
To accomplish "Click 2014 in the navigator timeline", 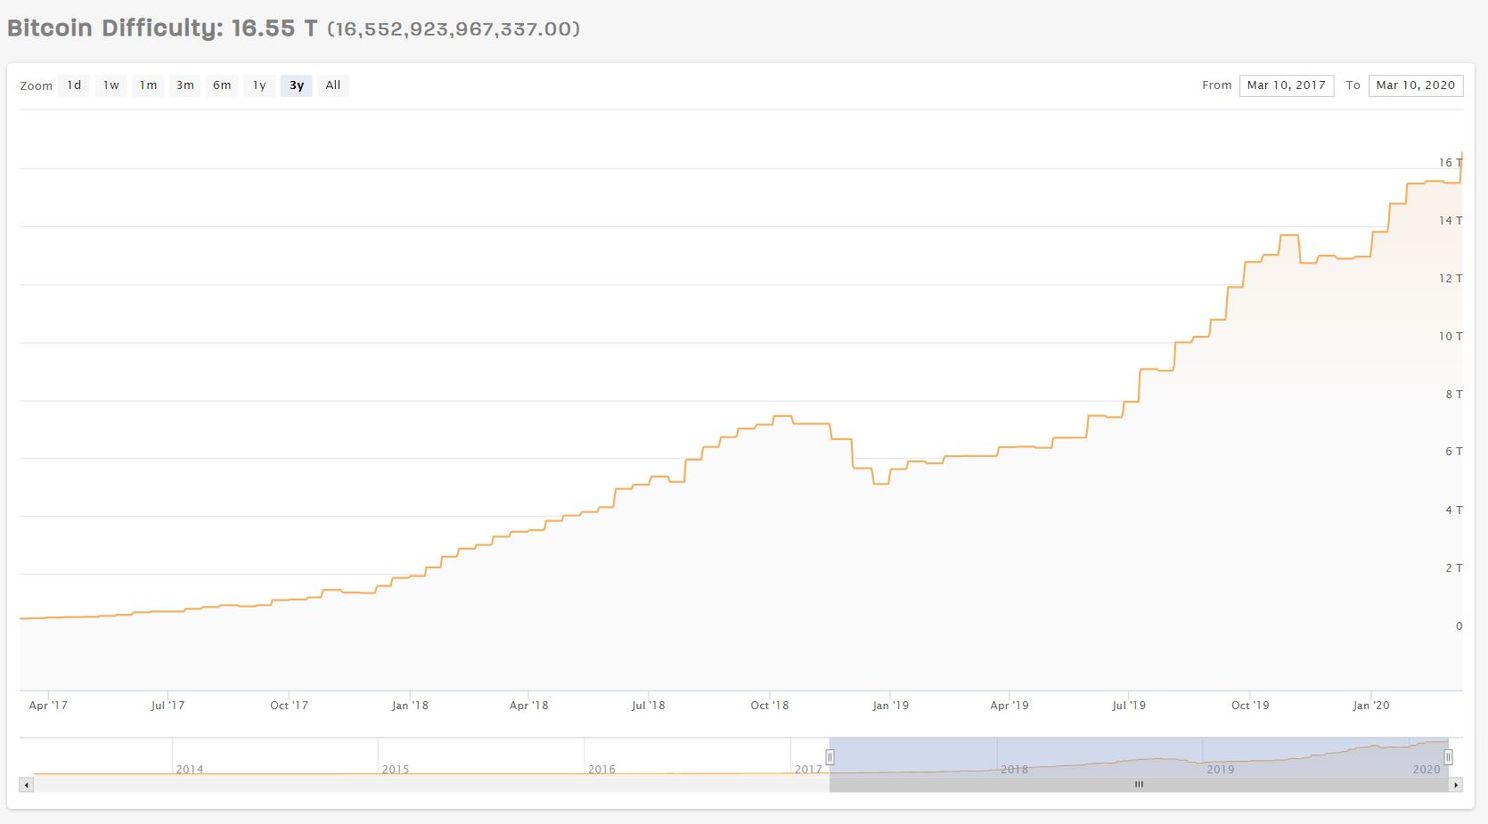I will 189,769.
